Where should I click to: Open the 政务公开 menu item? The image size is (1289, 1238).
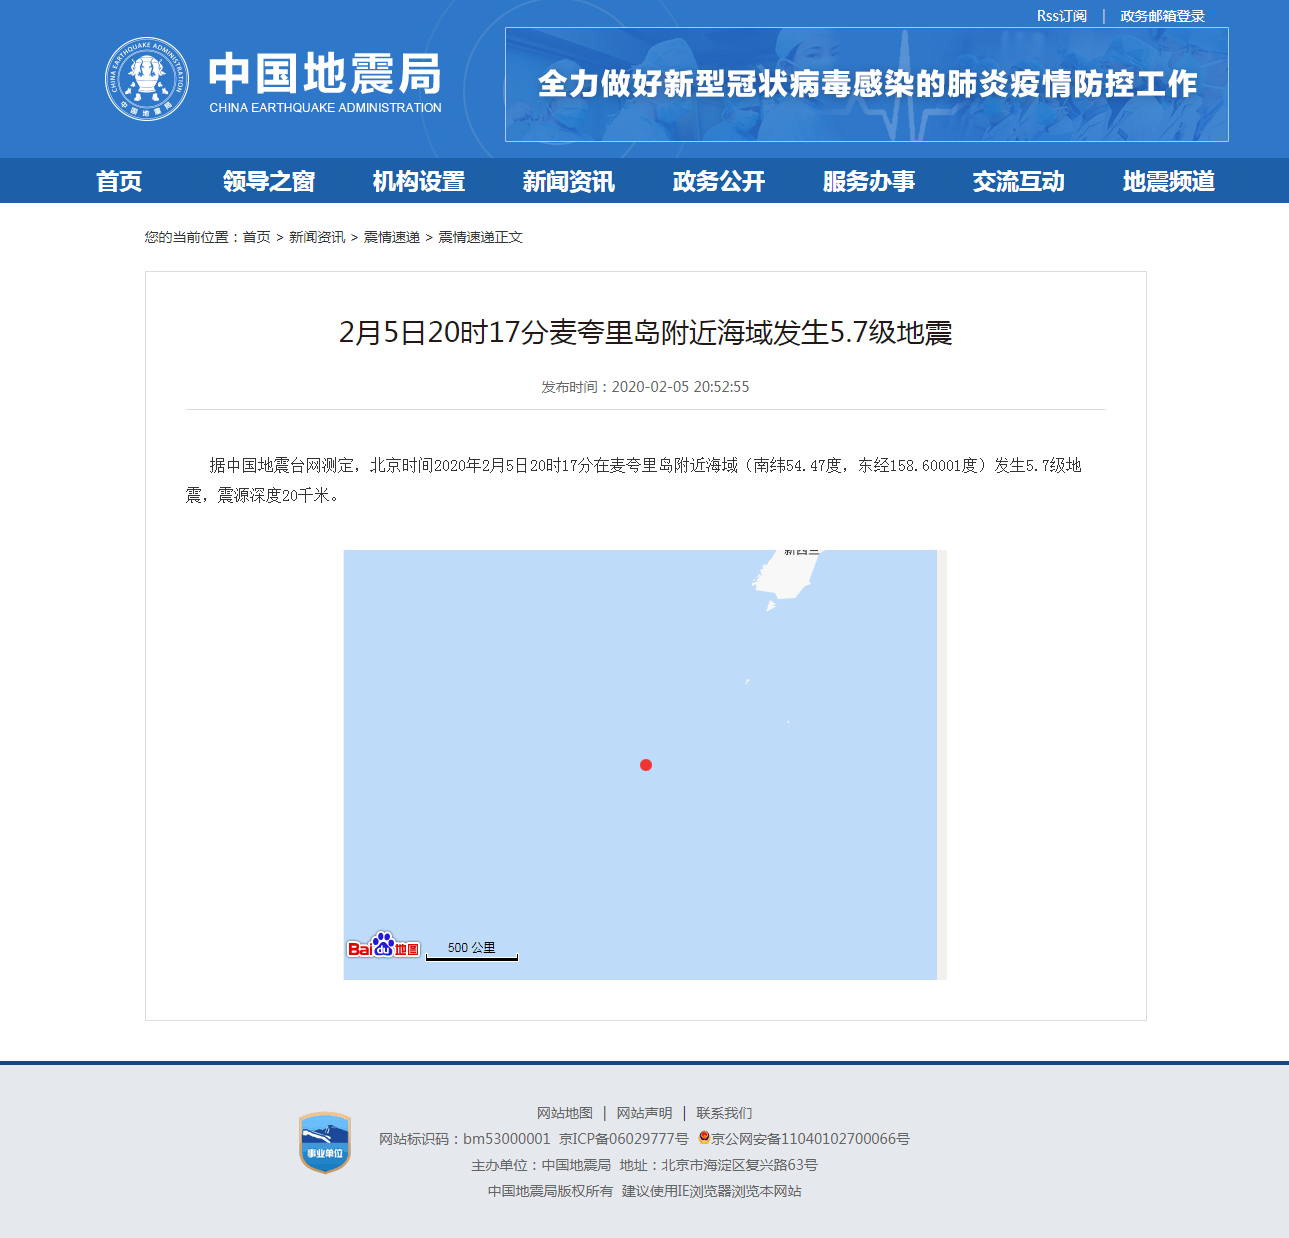[719, 181]
